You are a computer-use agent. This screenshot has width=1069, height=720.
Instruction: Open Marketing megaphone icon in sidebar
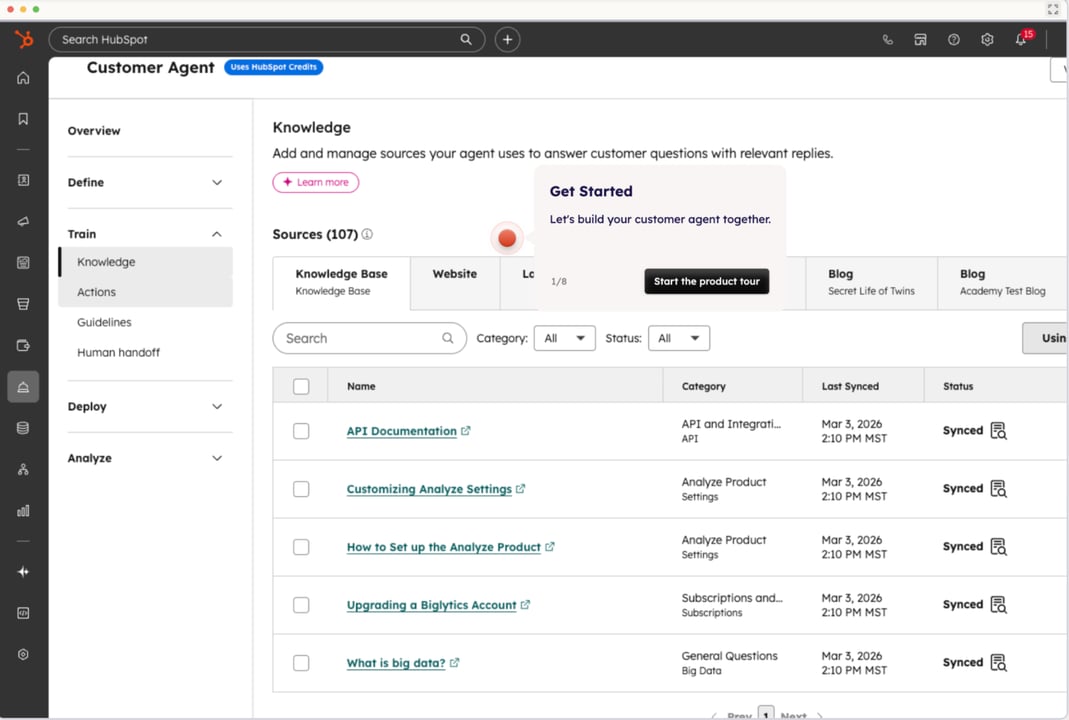pyautogui.click(x=23, y=222)
